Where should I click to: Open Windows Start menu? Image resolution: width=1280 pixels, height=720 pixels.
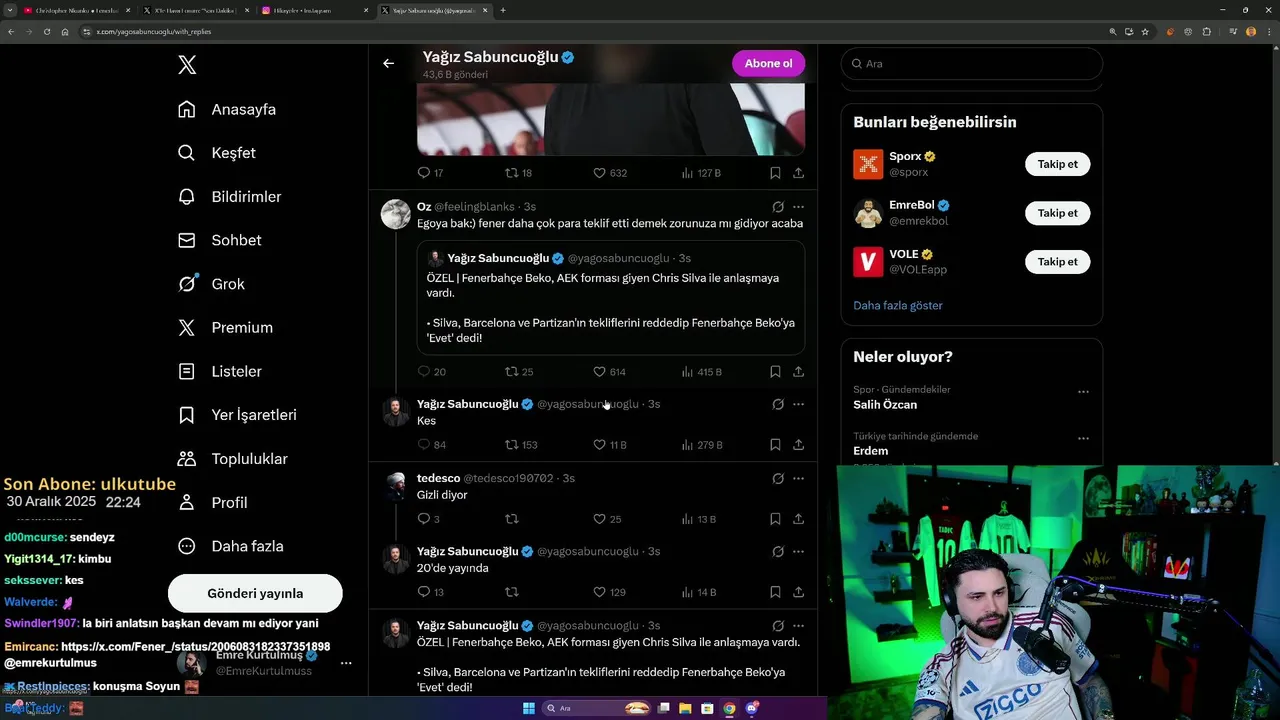[529, 708]
